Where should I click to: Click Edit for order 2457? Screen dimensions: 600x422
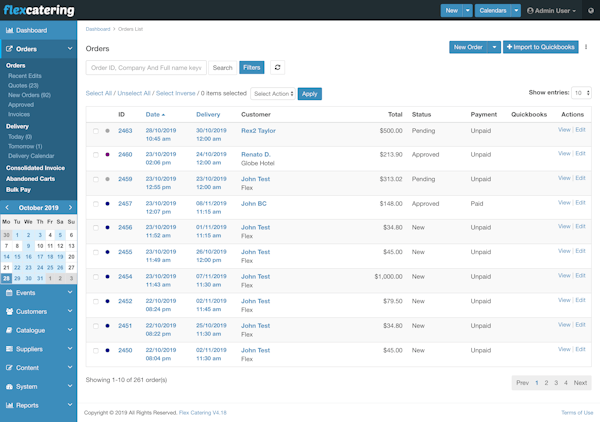pos(580,202)
